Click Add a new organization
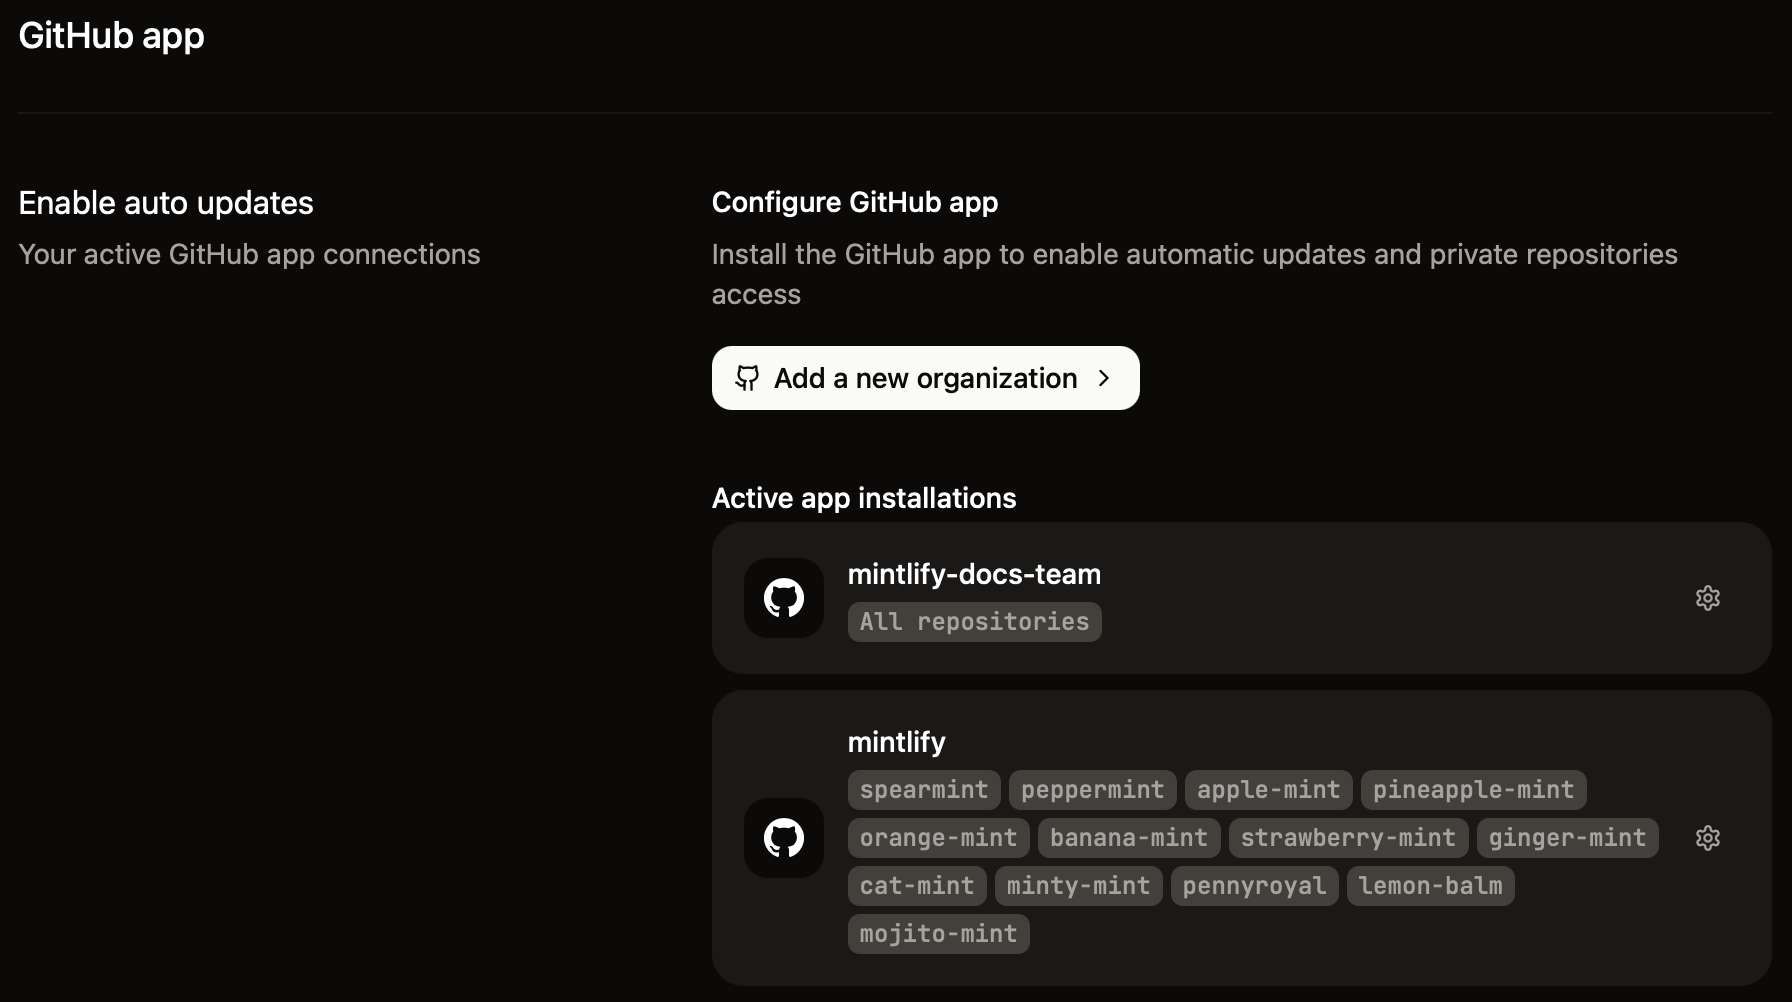Viewport: 1792px width, 1002px height. pyautogui.click(x=924, y=378)
